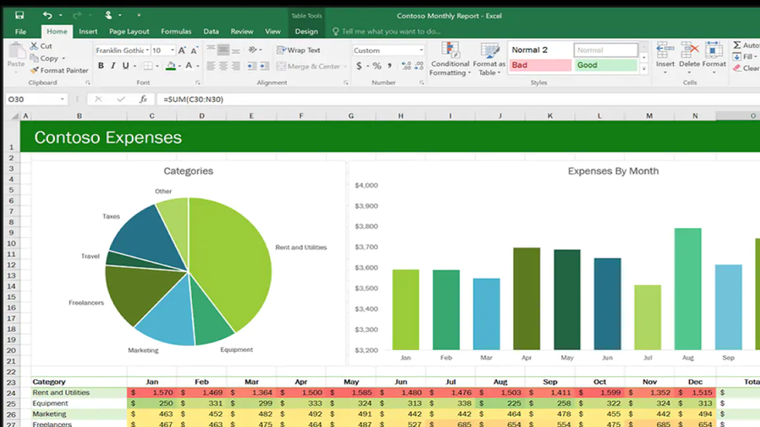
Task: Switch to the Page Layout tab
Action: (129, 32)
